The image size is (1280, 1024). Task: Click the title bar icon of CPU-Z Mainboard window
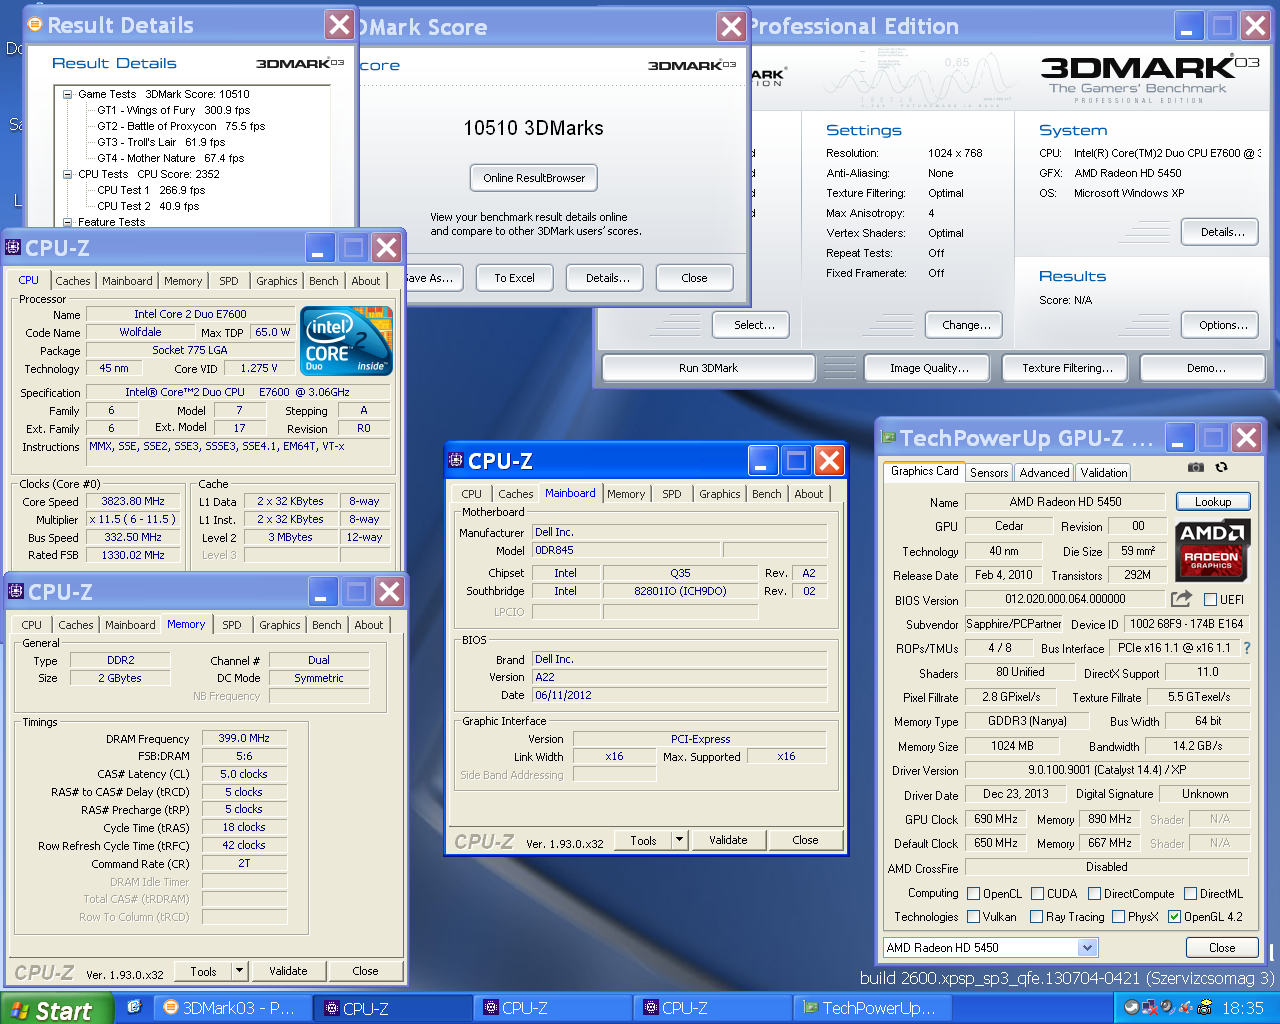tap(456, 460)
